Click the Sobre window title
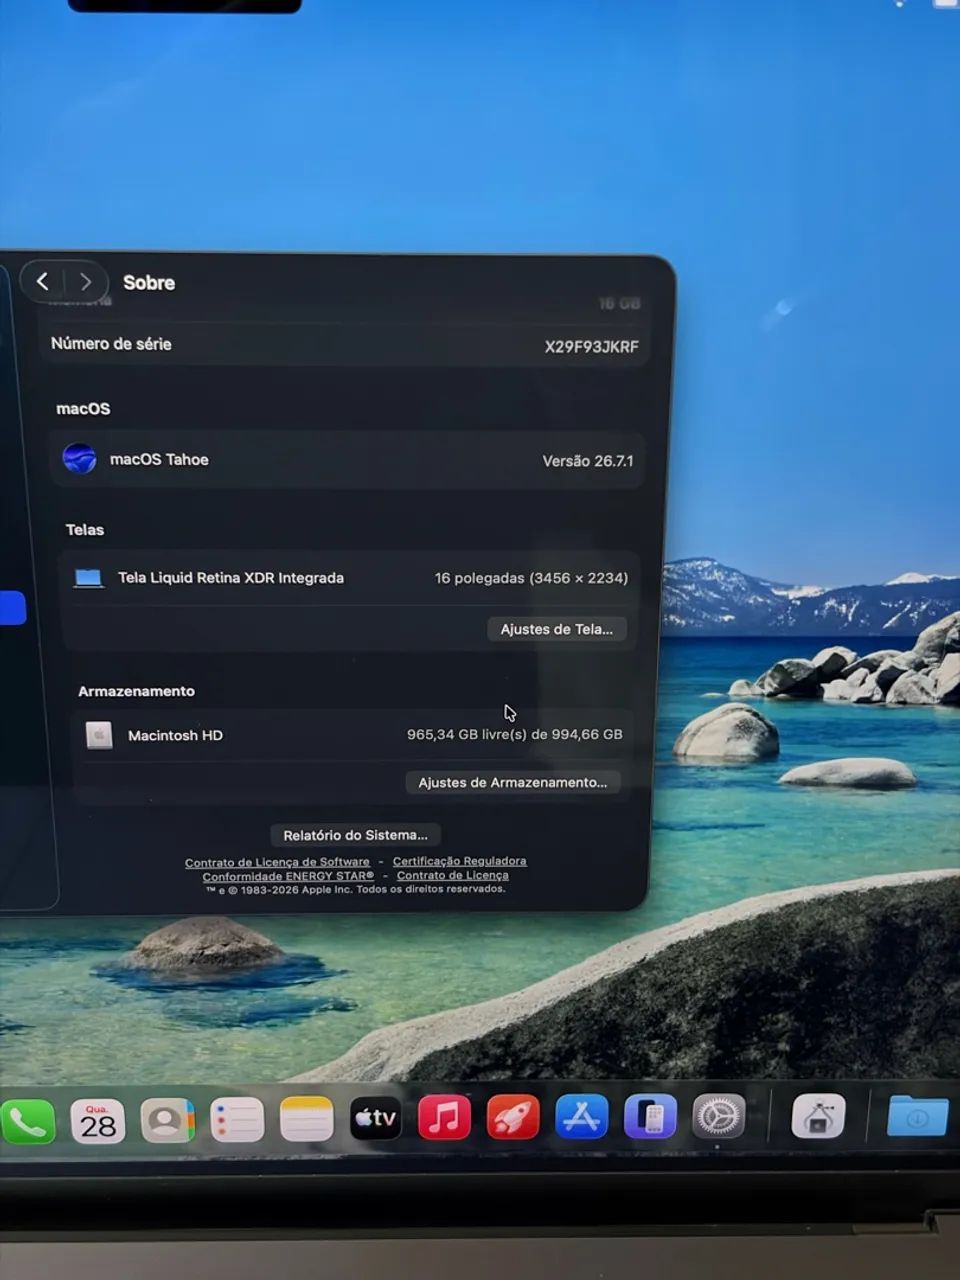Screen dimensions: 960x1280 coord(149,283)
